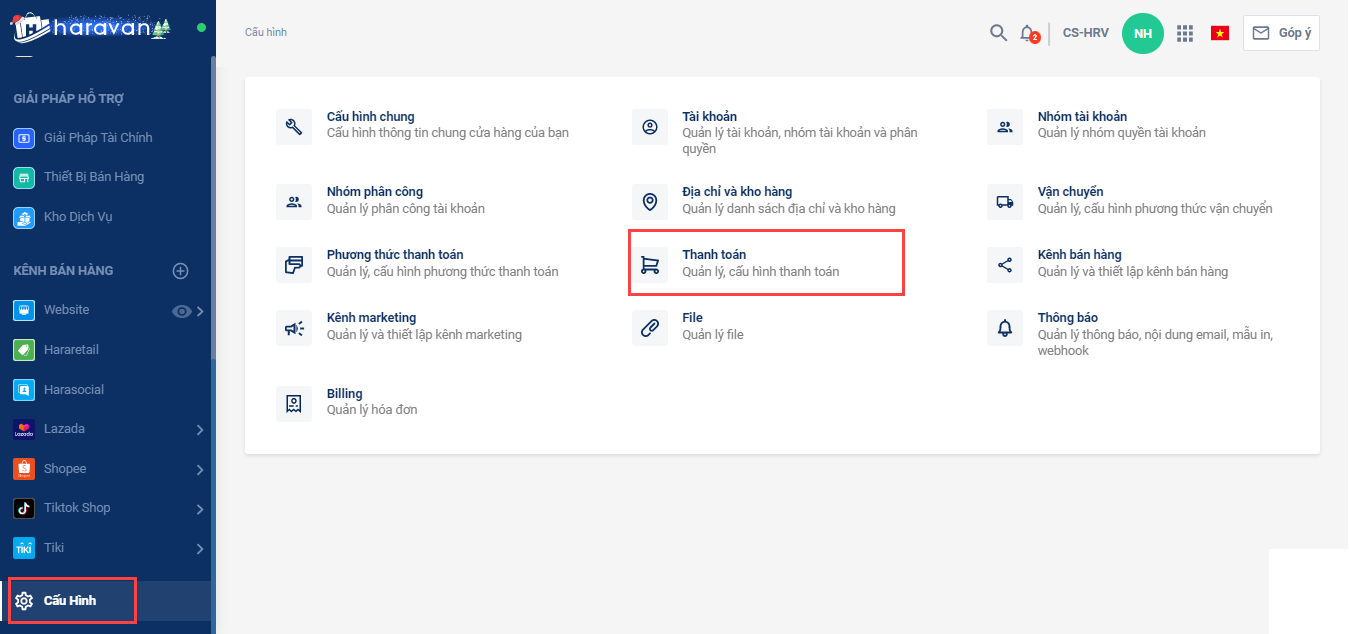This screenshot has width=1349, height=634.
Task: Expand the Tiktok Shop submenu arrow
Action: 200,509
